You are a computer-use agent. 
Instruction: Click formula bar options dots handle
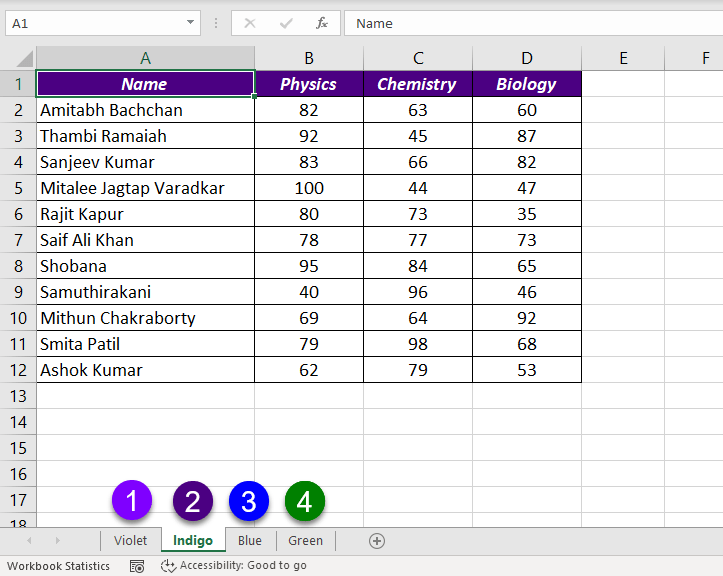[216, 23]
